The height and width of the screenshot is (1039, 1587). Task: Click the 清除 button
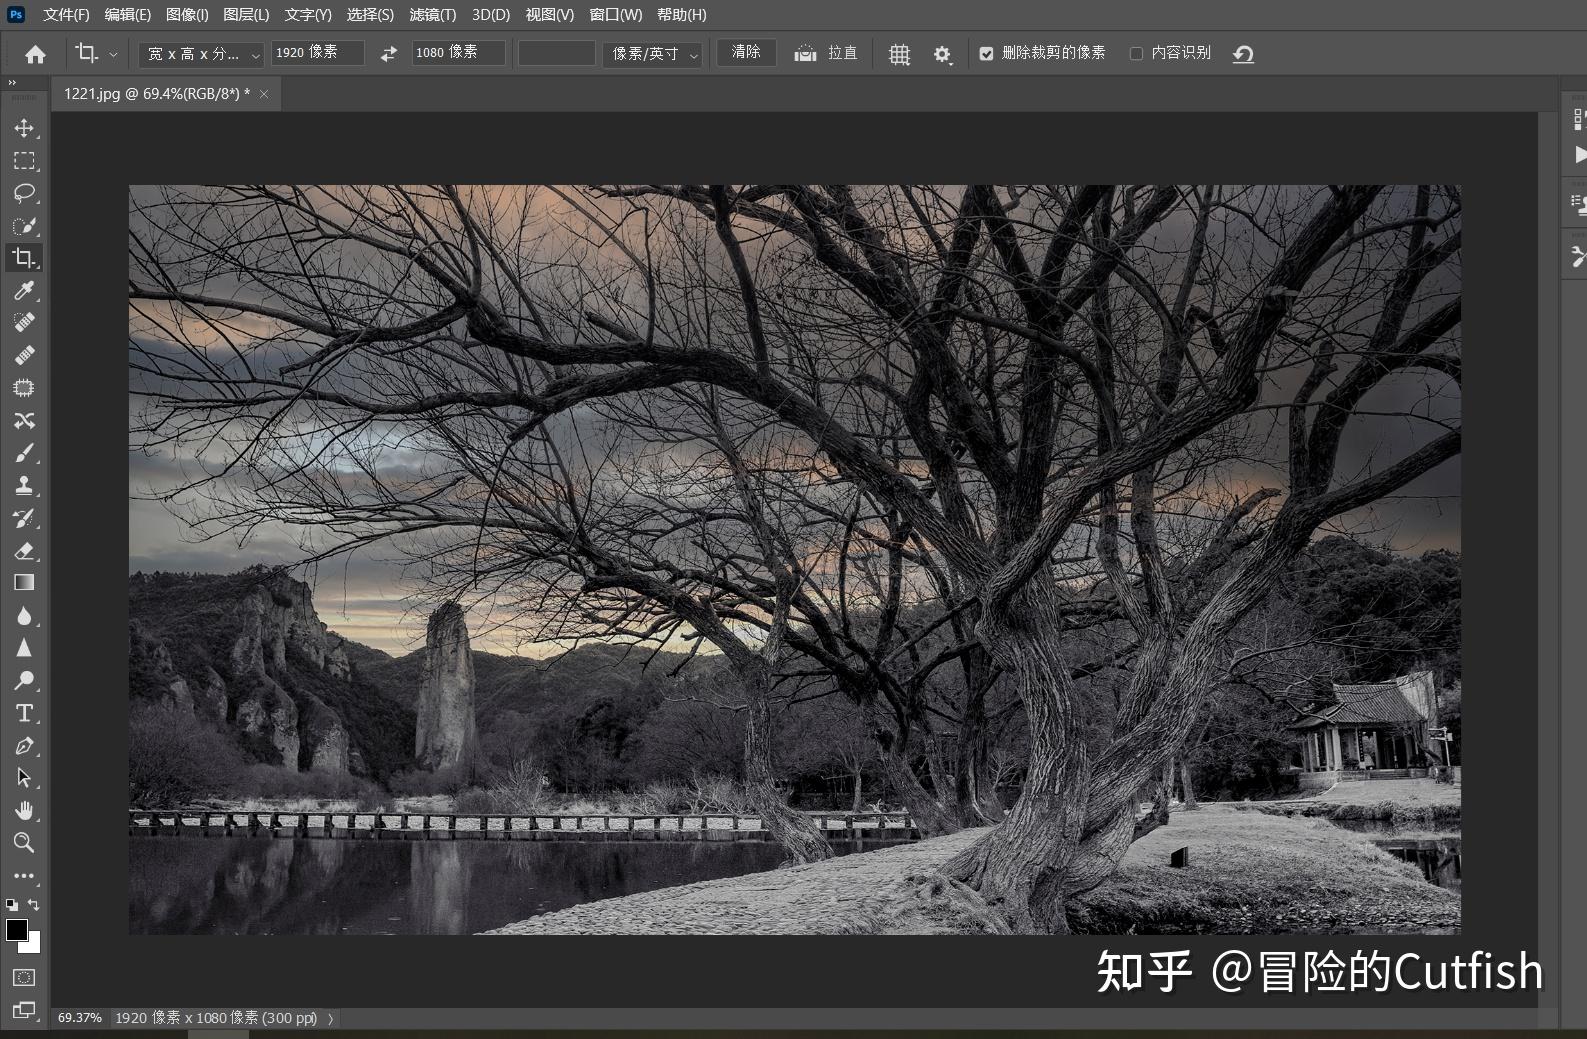(x=746, y=53)
